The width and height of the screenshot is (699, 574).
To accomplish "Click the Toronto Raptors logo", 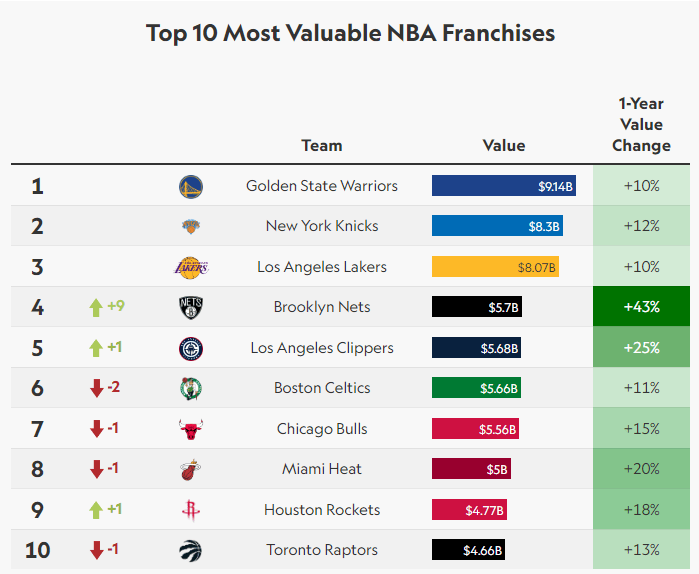I will tap(191, 550).
